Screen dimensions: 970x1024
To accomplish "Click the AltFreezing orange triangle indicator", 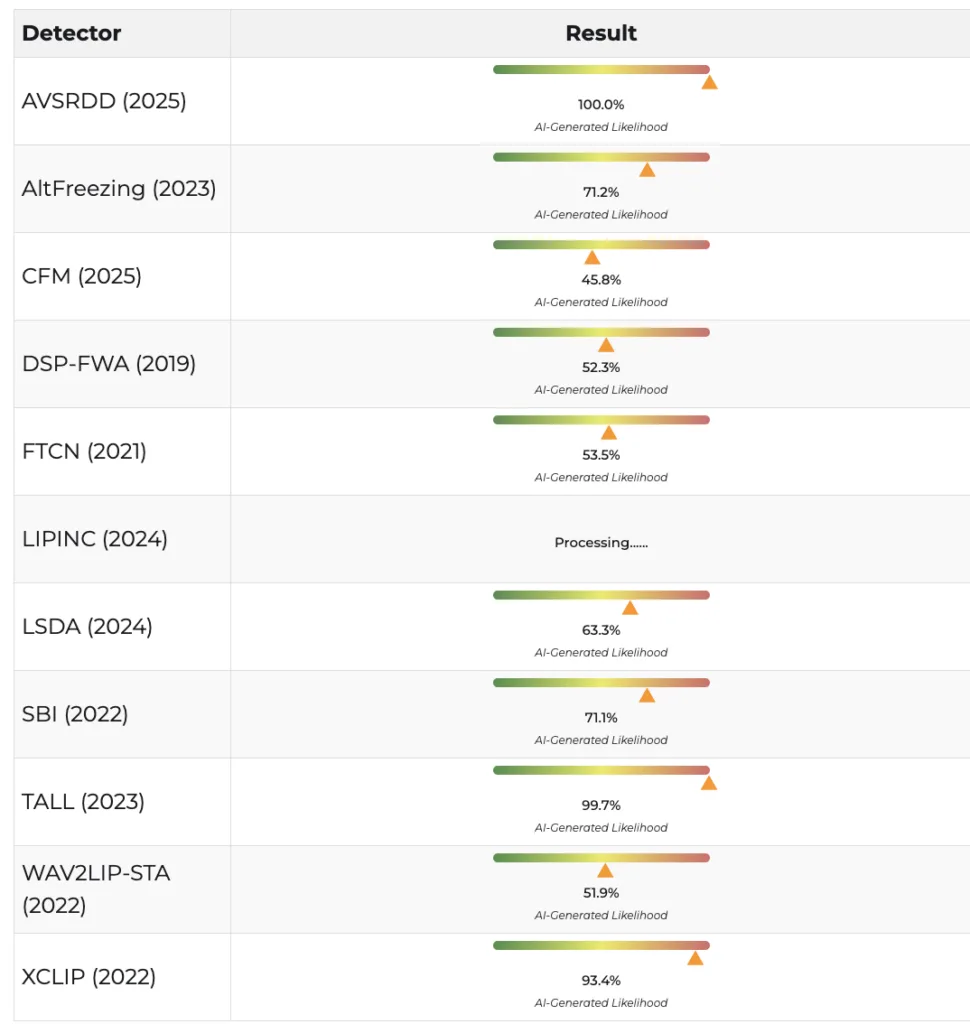I will click(x=647, y=170).
